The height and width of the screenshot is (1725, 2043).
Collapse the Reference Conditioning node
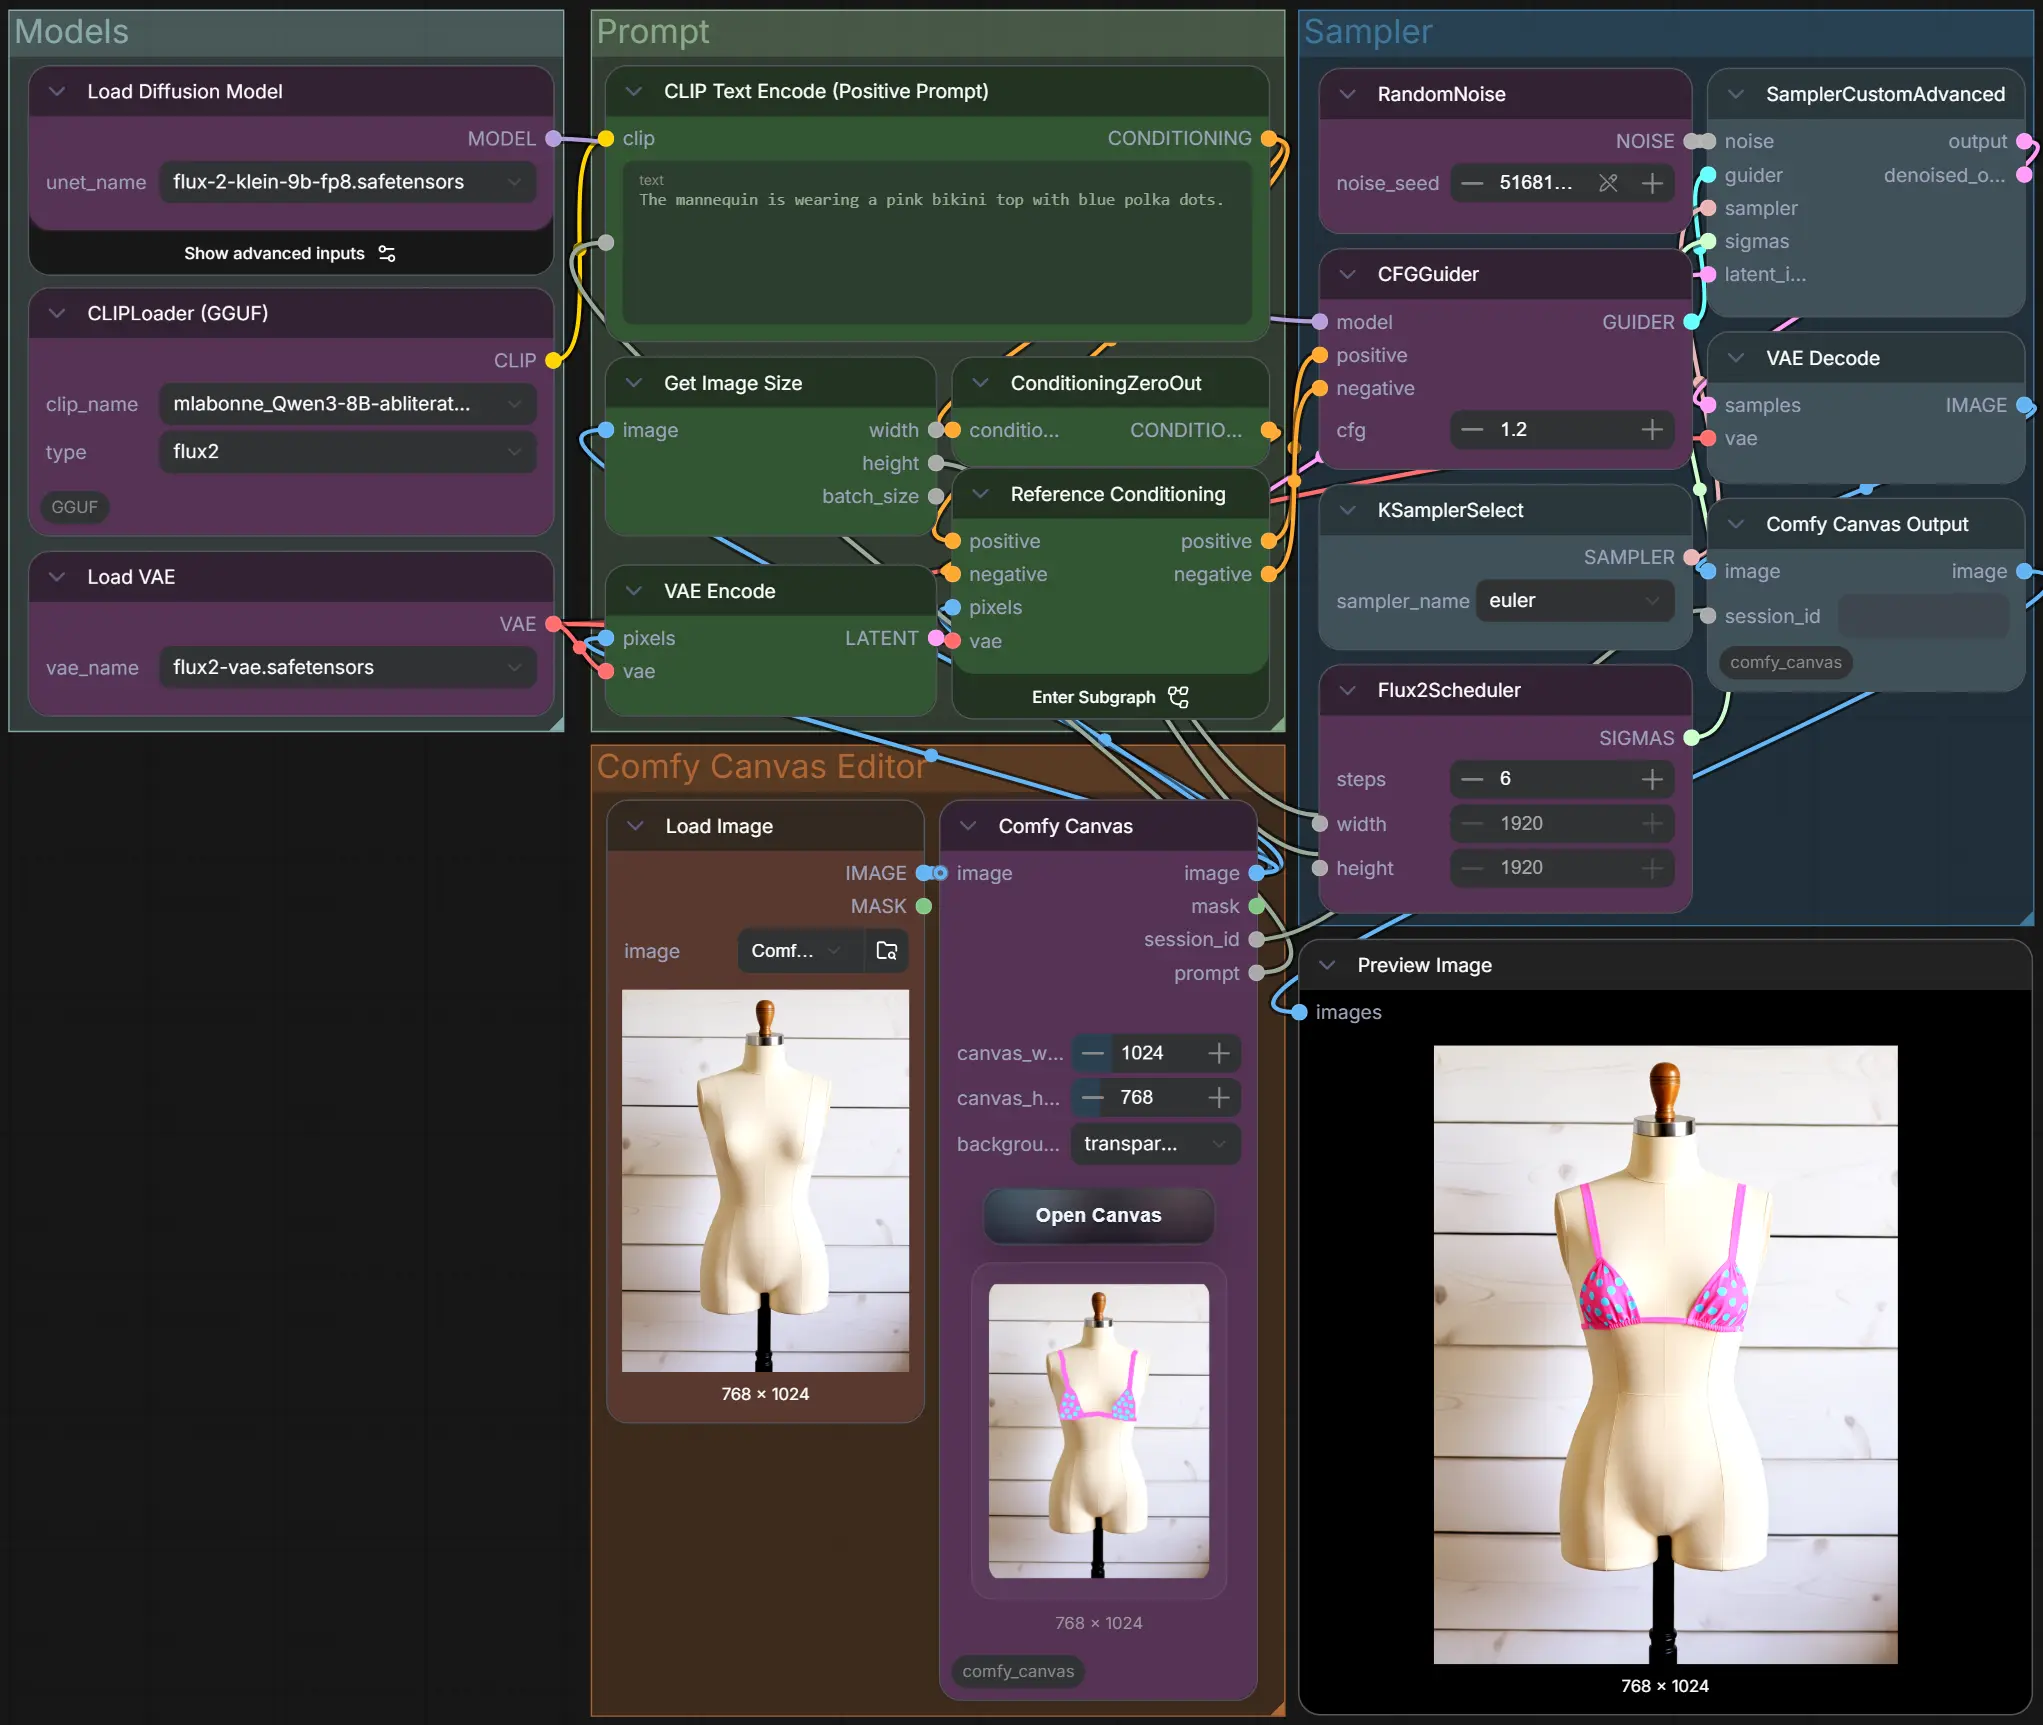pos(980,494)
